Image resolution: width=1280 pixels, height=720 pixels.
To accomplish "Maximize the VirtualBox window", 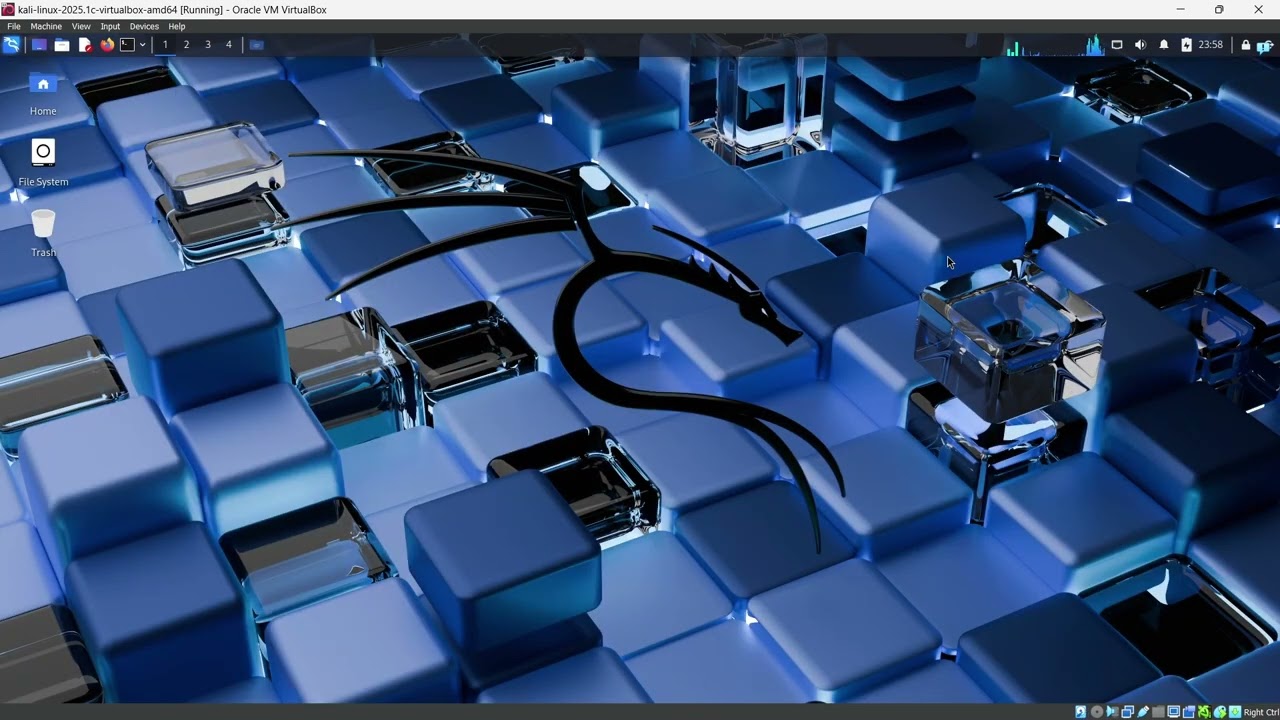I will pyautogui.click(x=1219, y=9).
